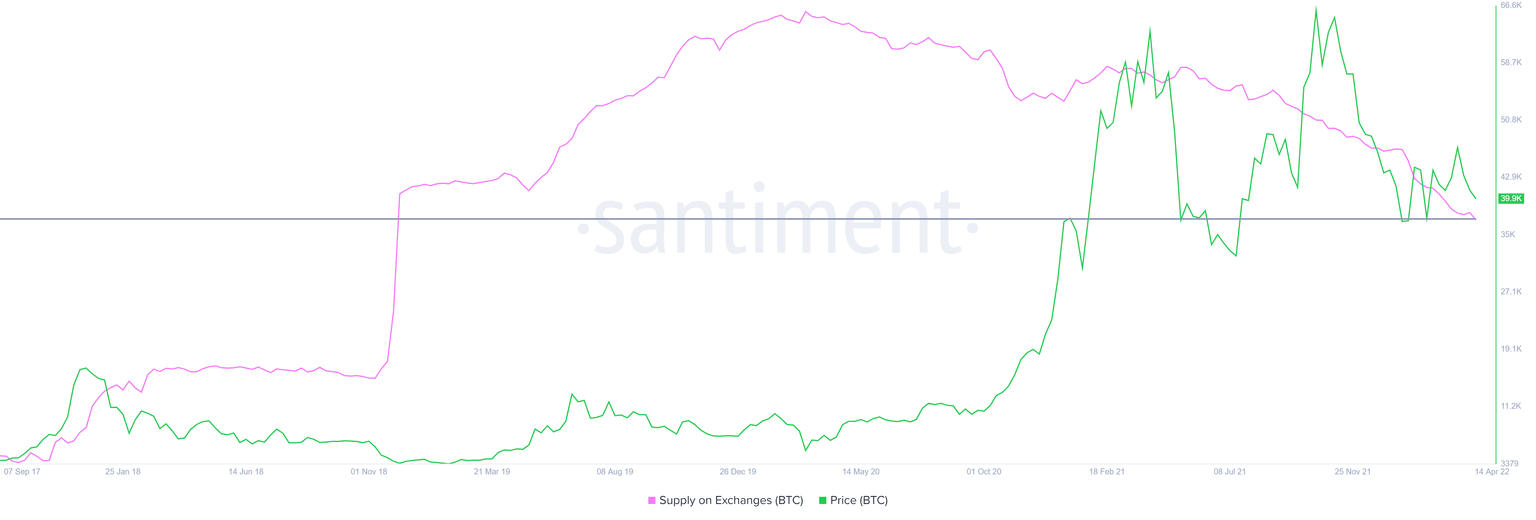Viewport: 1536px width, 520px height.
Task: Click the 50.8K price axis label
Action: point(1510,120)
